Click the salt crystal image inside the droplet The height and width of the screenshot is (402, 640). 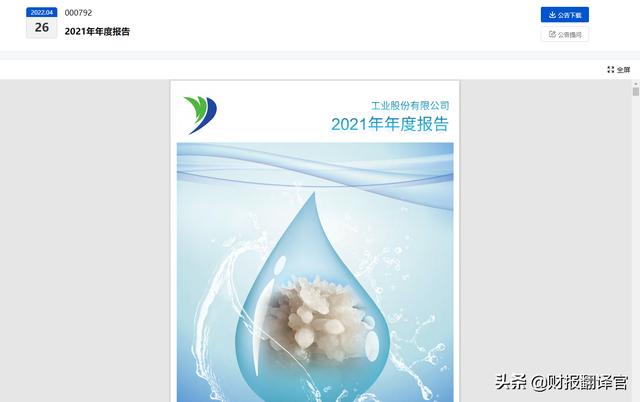[316, 316]
